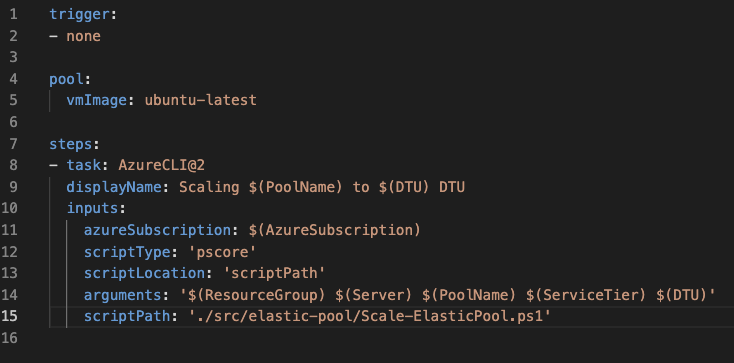Click the '$(AzureSubscription)' variable value

335,230
